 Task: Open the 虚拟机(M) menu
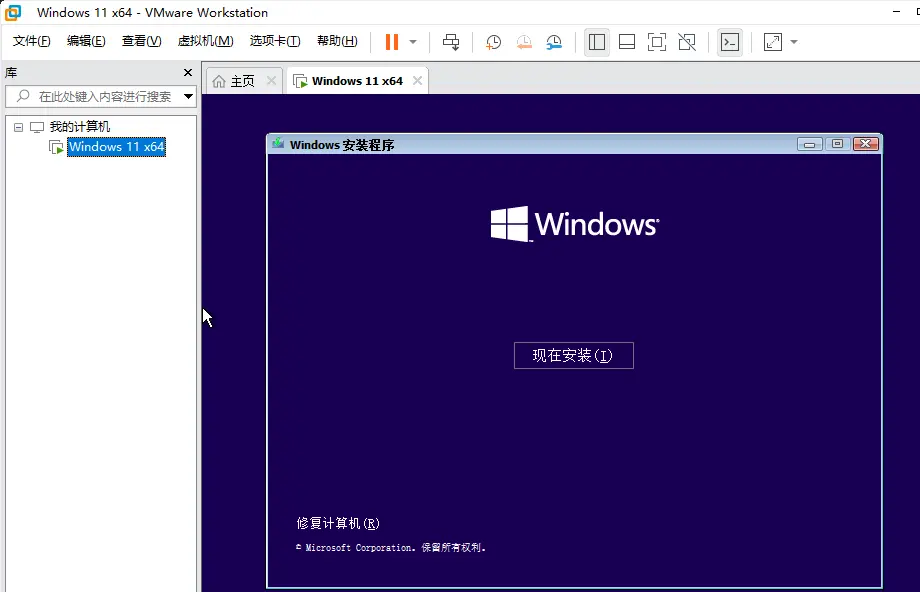[x=205, y=41]
